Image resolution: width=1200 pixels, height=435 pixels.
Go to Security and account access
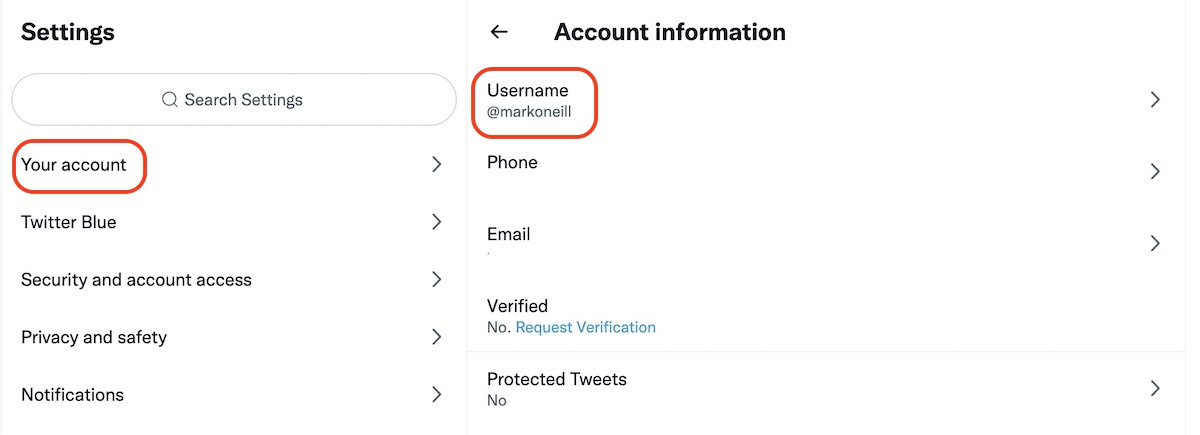pos(136,280)
